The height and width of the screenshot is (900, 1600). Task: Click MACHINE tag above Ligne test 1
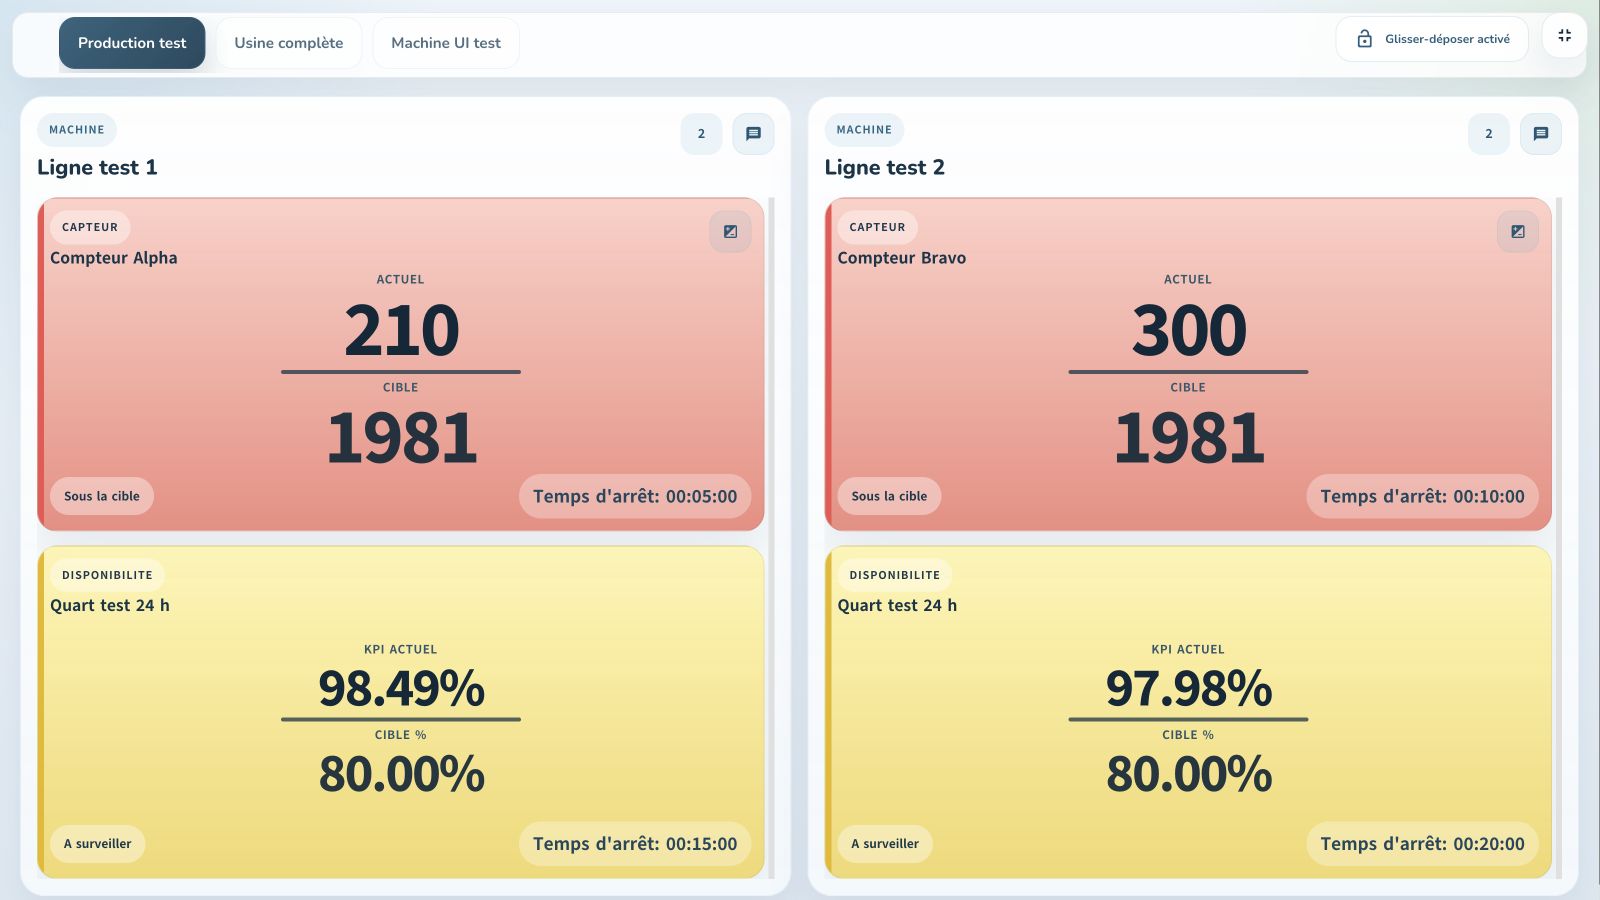click(77, 130)
